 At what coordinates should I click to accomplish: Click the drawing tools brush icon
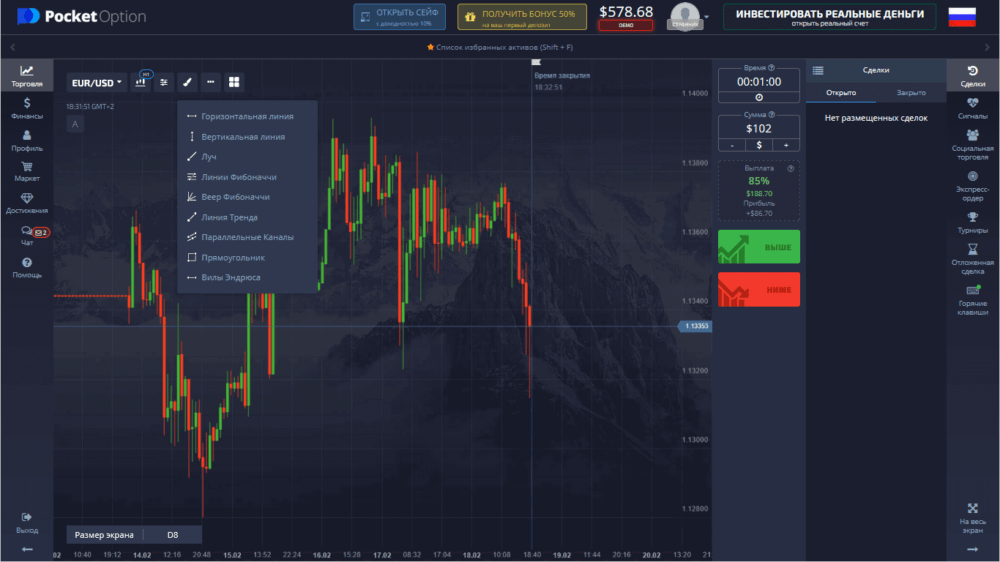[x=187, y=82]
